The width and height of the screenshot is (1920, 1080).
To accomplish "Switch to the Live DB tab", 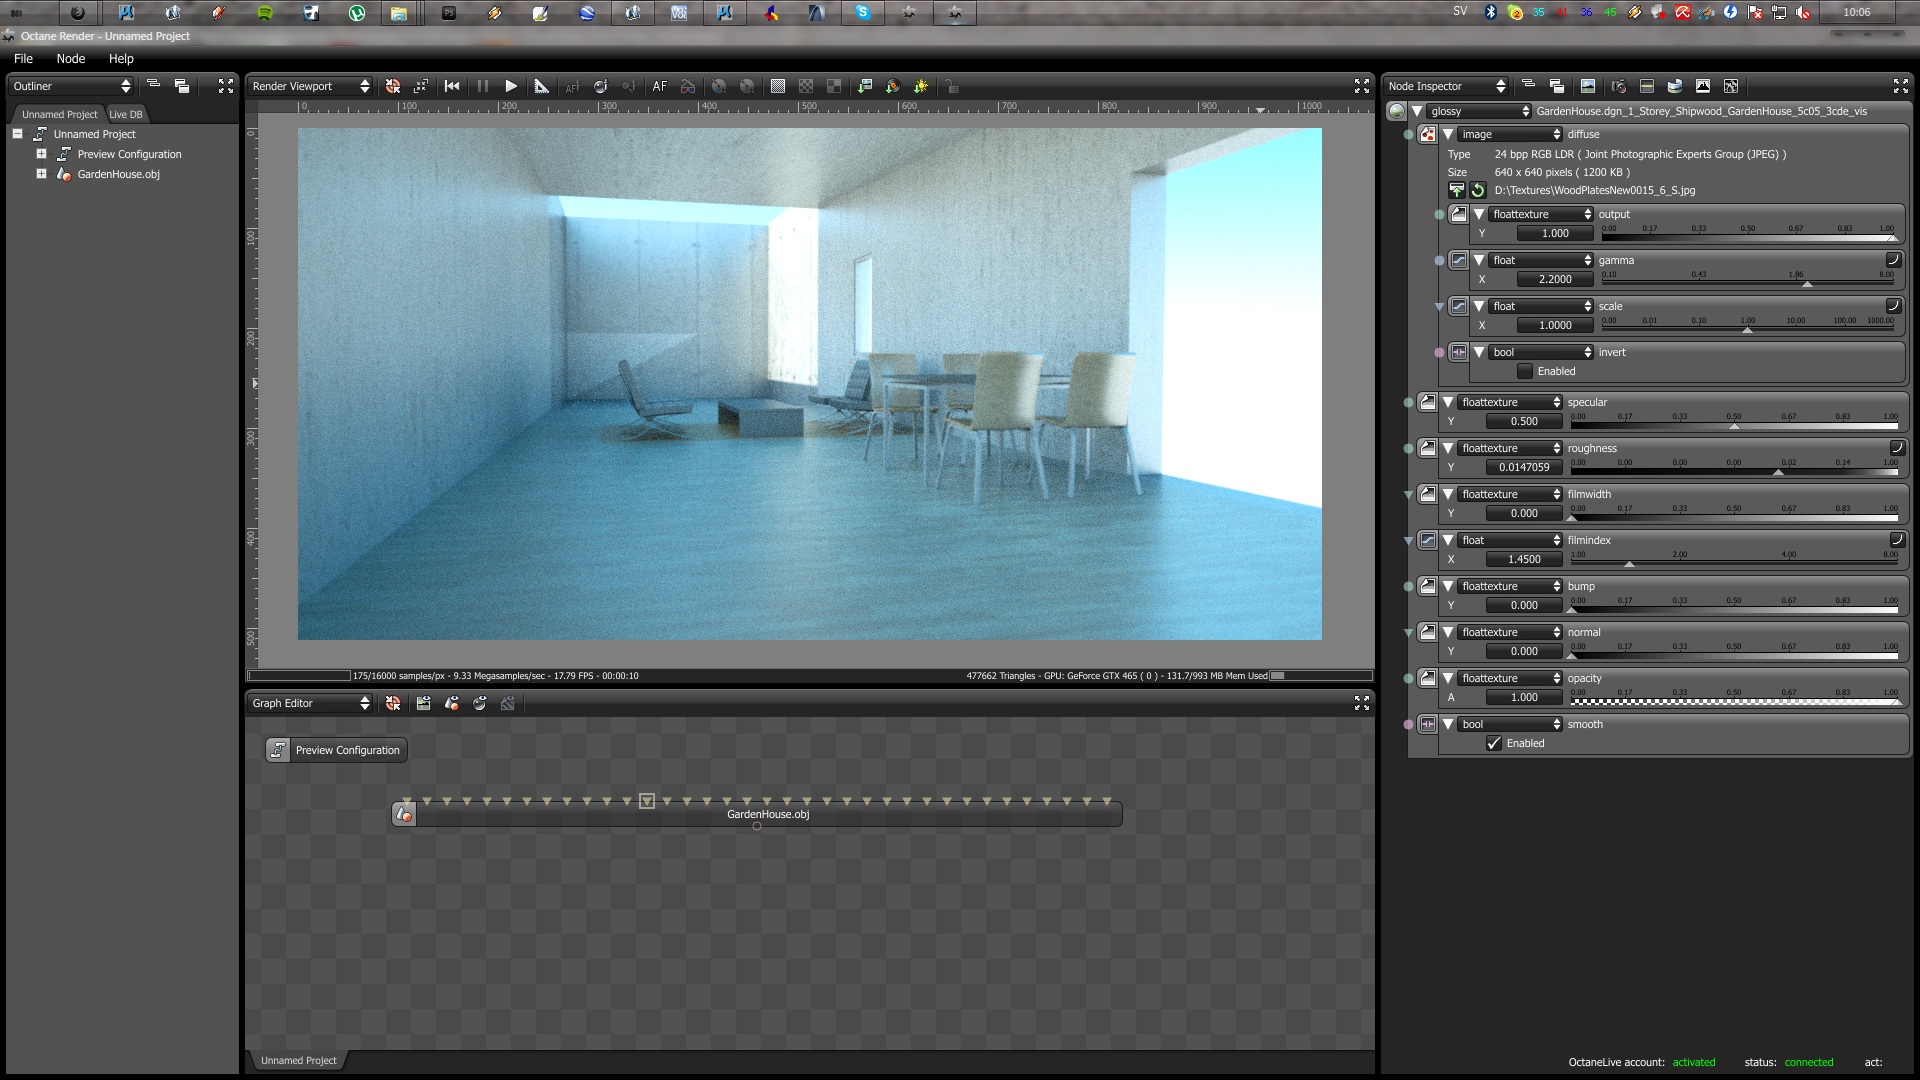I will pos(126,114).
